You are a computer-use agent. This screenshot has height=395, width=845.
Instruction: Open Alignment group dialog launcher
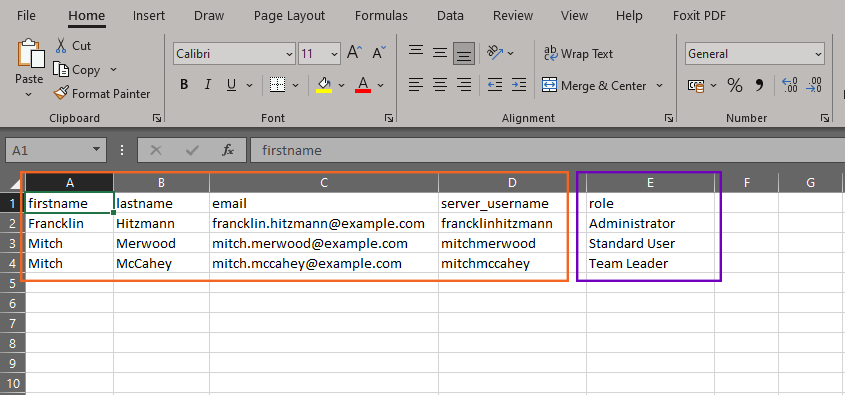(668, 118)
